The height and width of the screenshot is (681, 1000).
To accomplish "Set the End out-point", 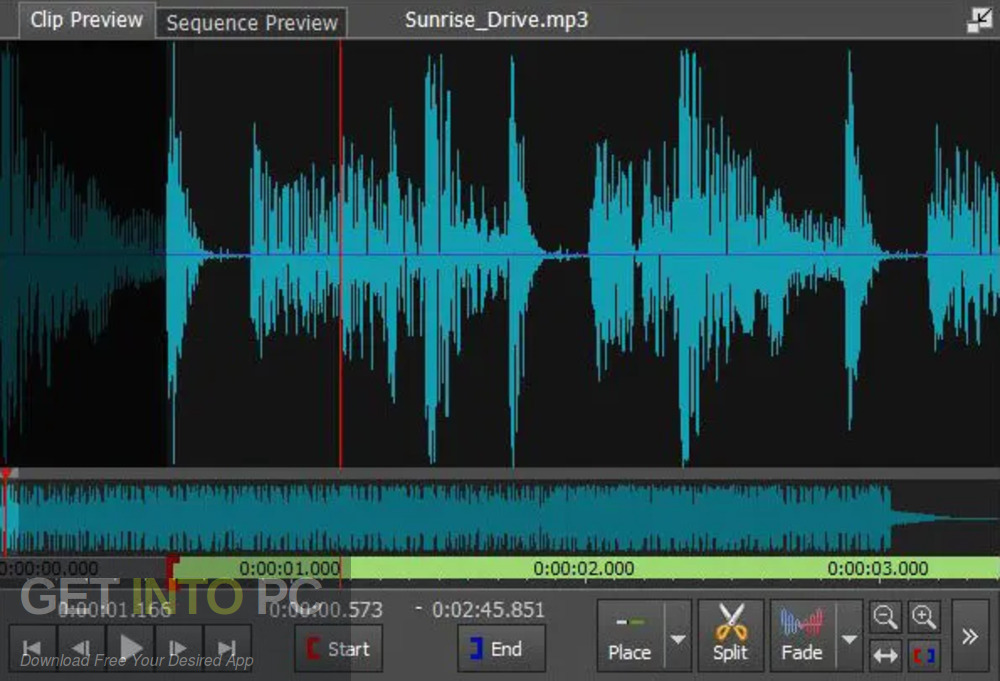I will point(501,648).
